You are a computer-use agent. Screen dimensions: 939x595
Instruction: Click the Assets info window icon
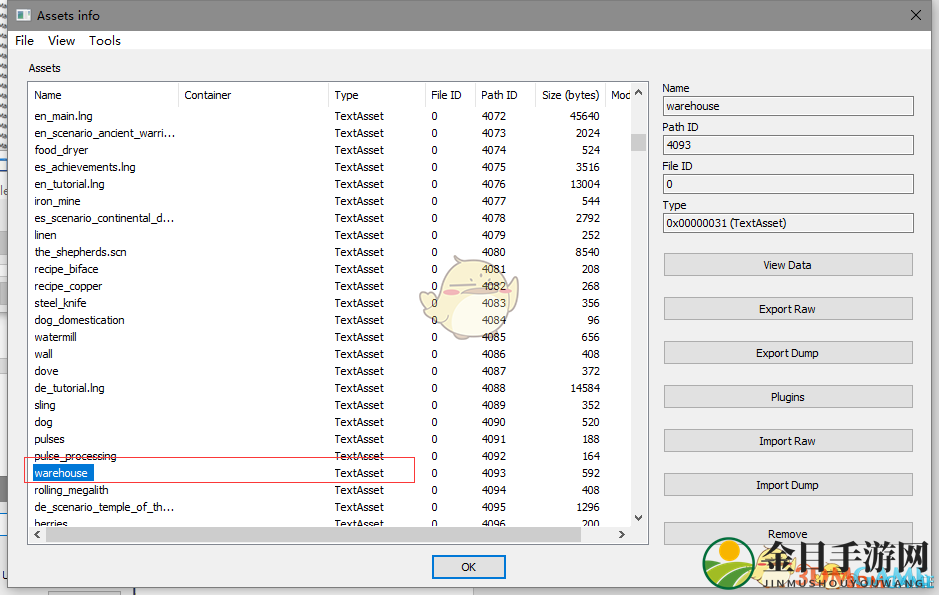coord(21,15)
